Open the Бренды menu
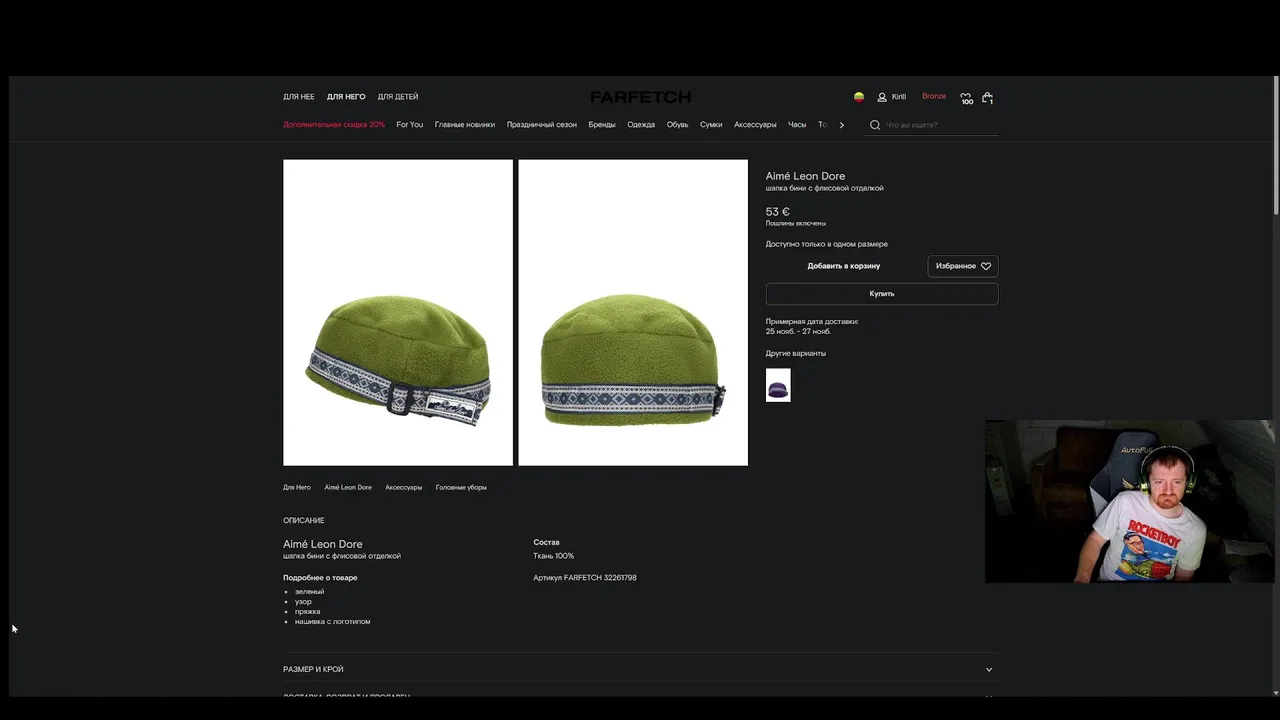 pyautogui.click(x=602, y=125)
